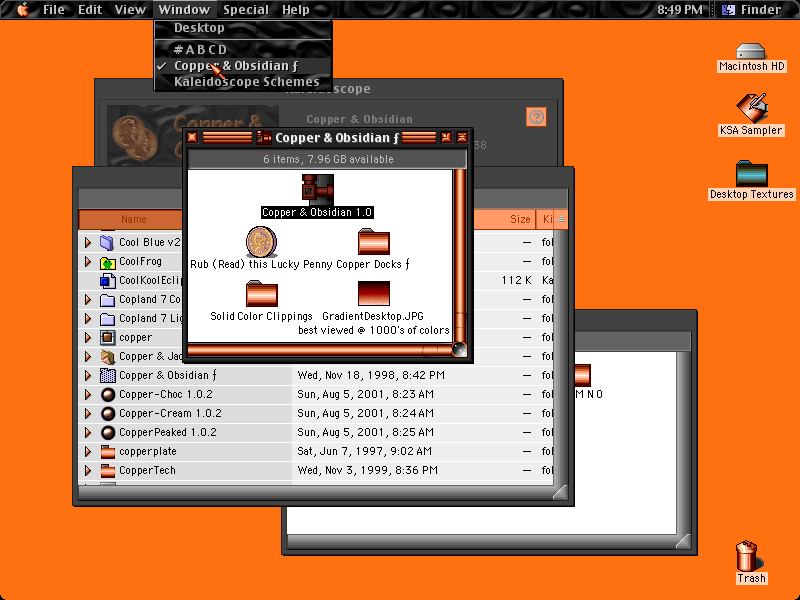
Task: Toggle the list sort order button
Action: [561, 219]
